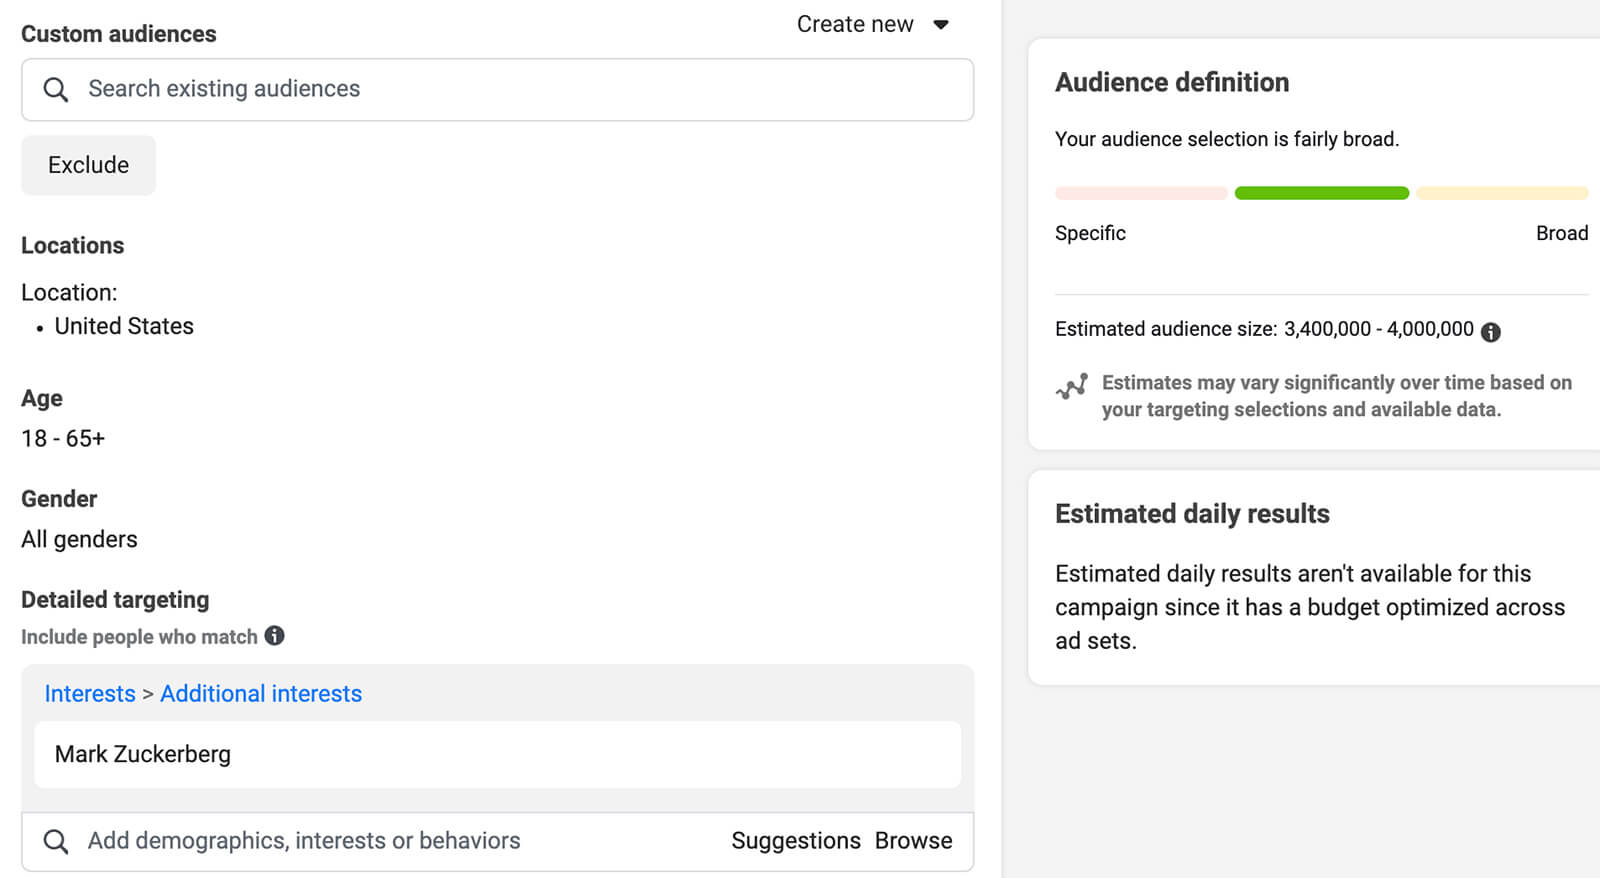Select the United States location entry
The width and height of the screenshot is (1600, 878).
tap(124, 326)
